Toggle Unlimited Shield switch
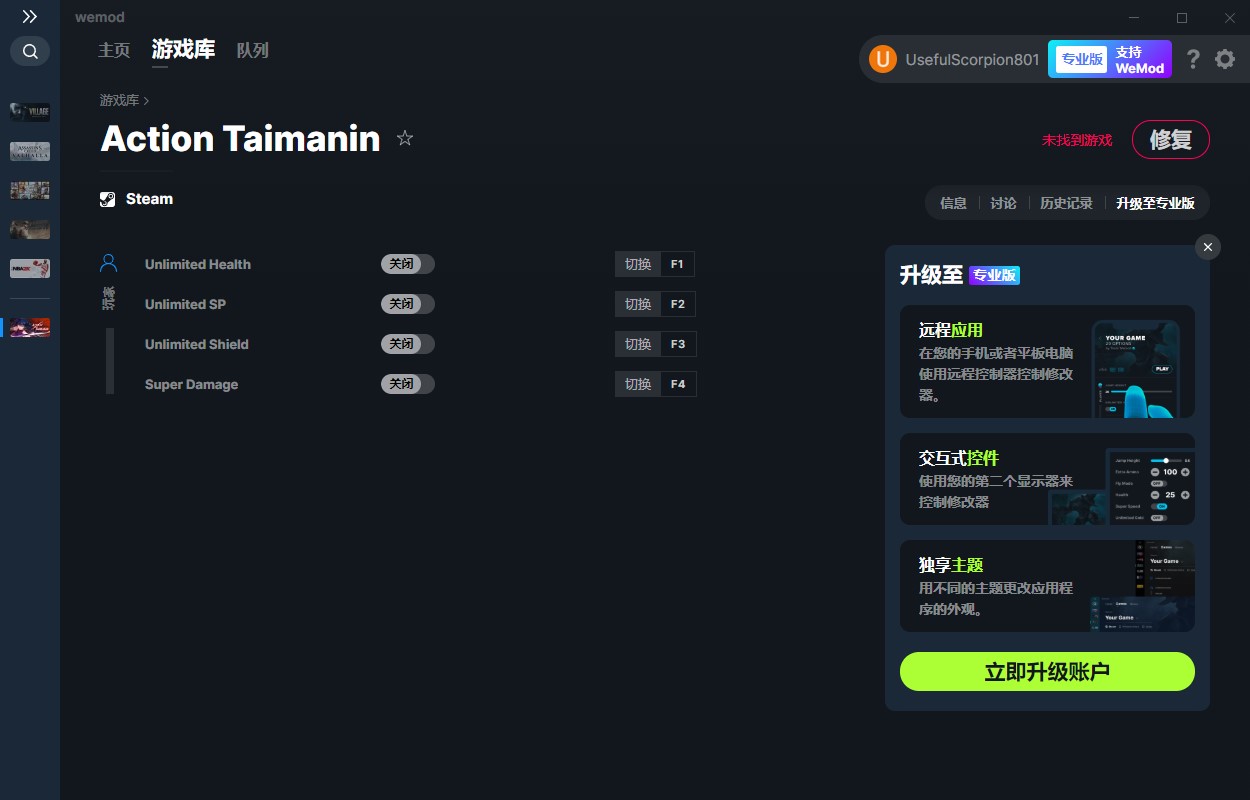Image resolution: width=1250 pixels, height=800 pixels. click(408, 344)
